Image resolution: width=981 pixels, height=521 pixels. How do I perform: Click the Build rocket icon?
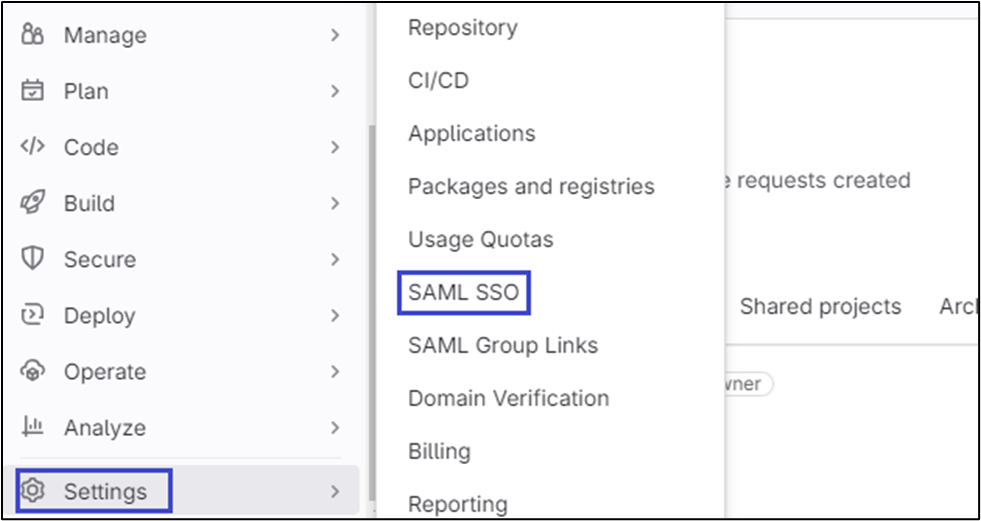pyautogui.click(x=33, y=203)
